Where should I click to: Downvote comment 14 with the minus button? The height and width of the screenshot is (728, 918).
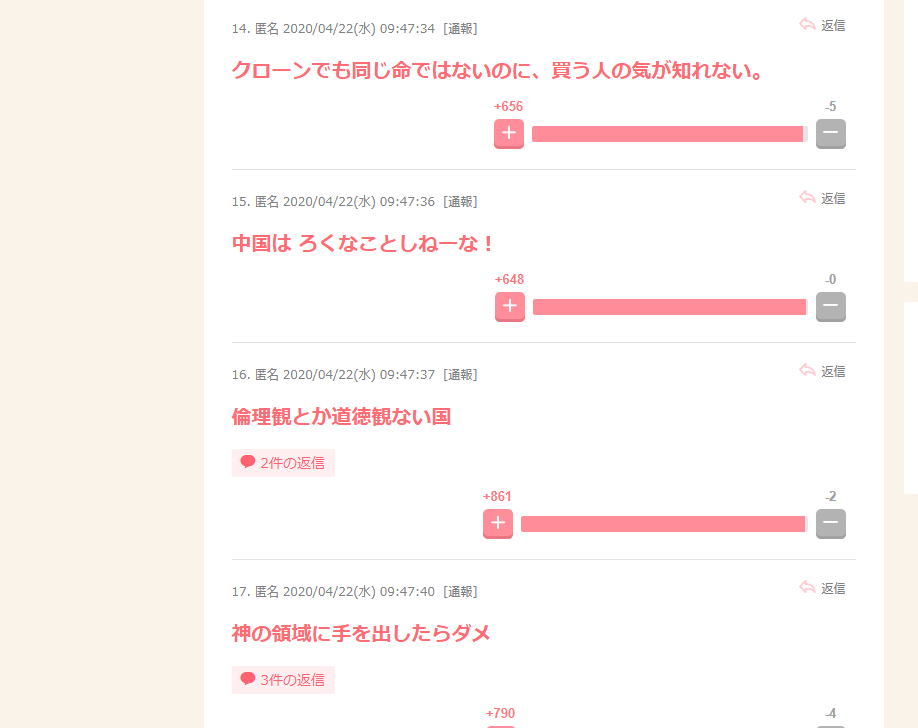click(831, 134)
